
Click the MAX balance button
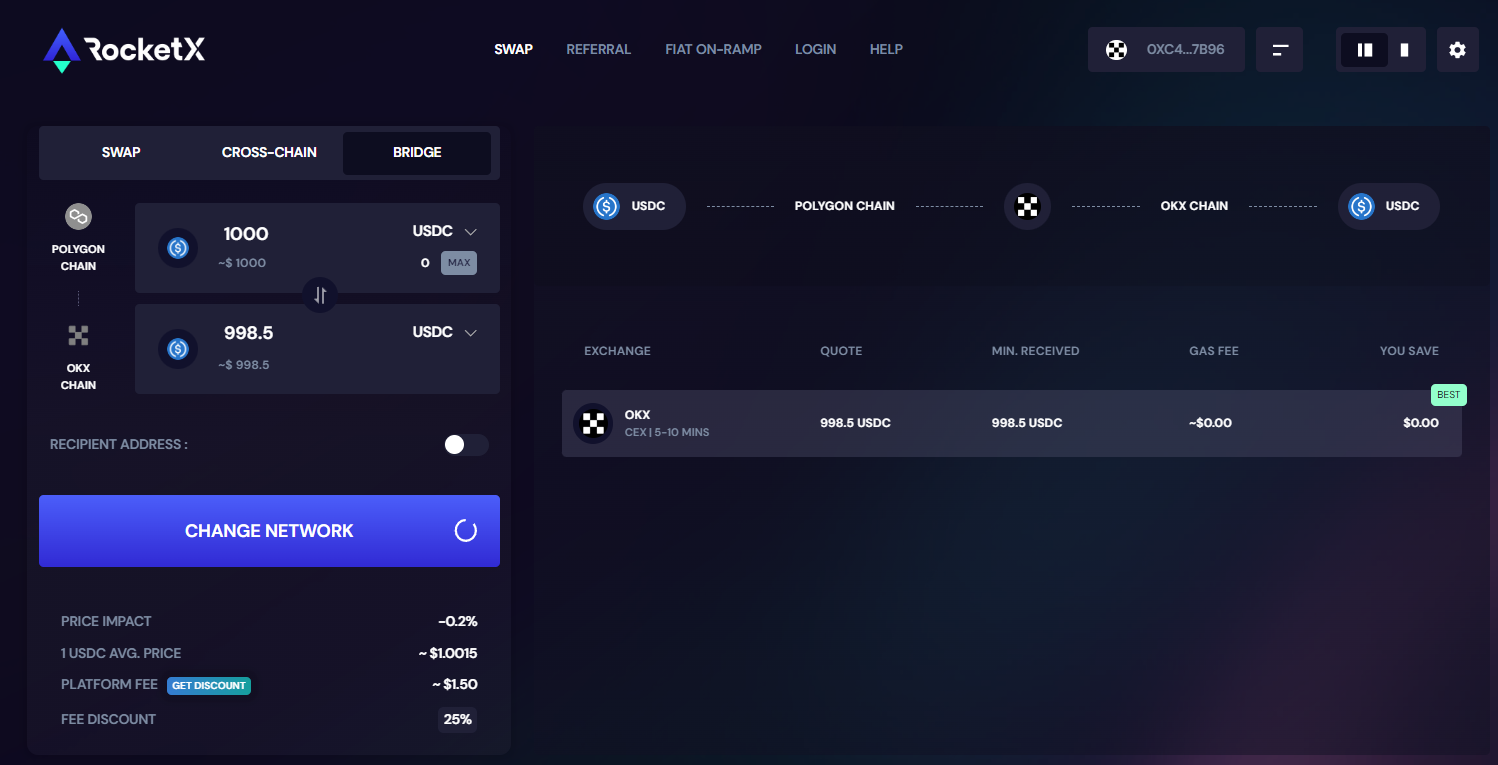coord(459,263)
